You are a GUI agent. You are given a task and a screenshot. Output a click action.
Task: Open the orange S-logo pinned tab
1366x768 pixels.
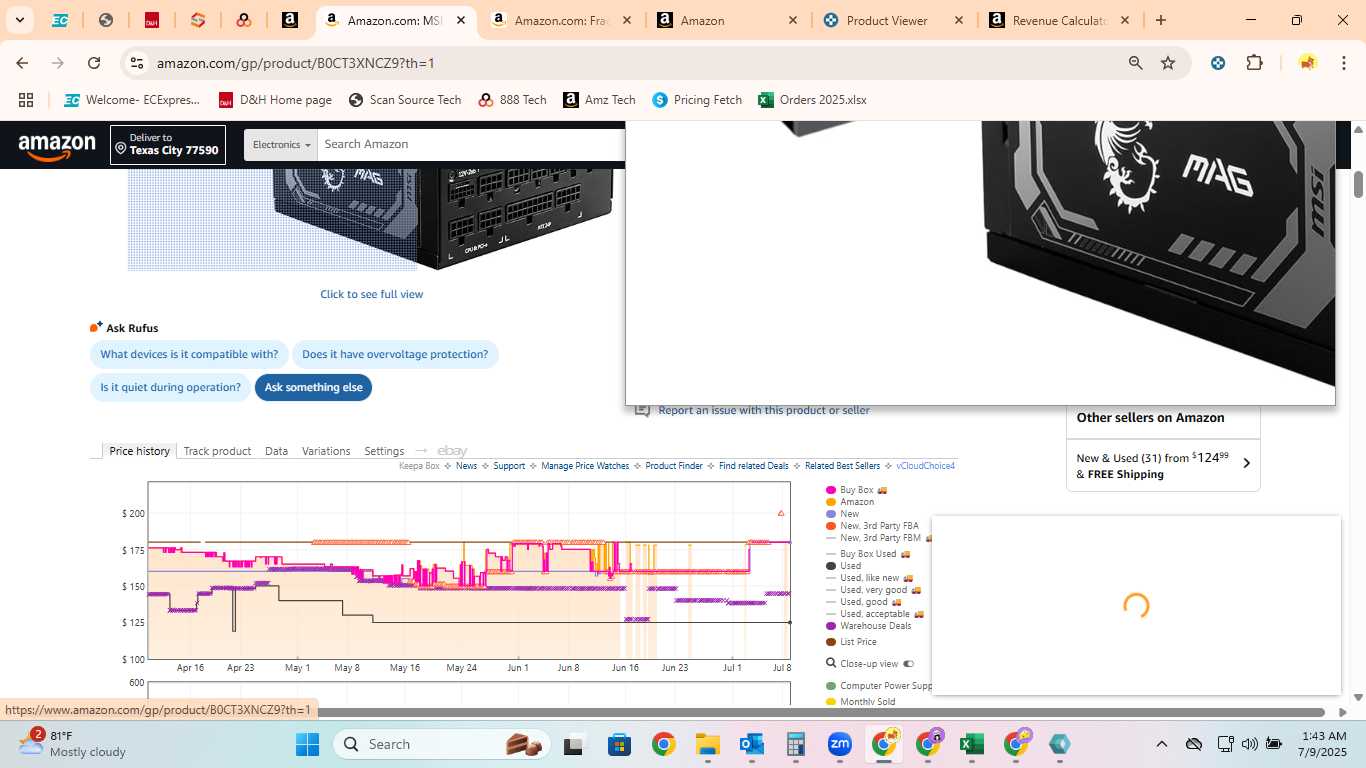pyautogui.click(x=198, y=20)
